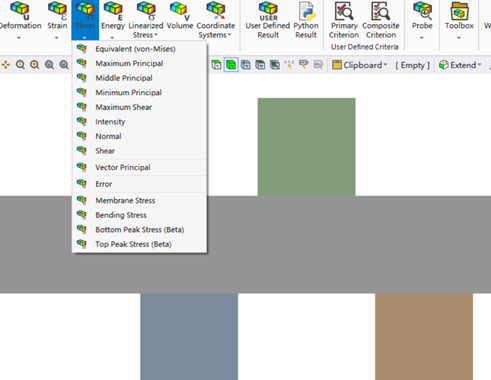This screenshot has width=491, height=380.
Task: Open the Probe dropdown arrow
Action: [422, 38]
